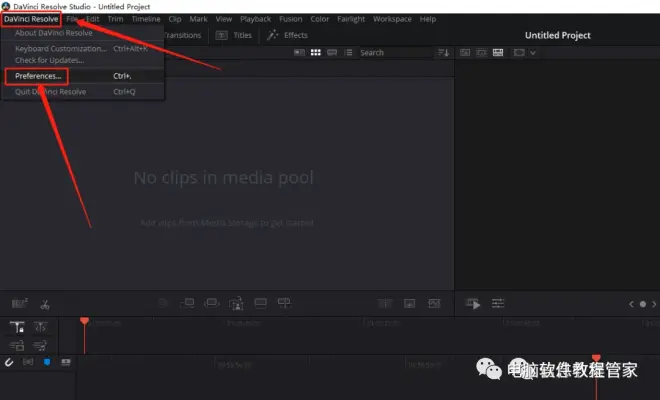Click the Titles icon
This screenshot has height=400, width=660.
[x=221, y=35]
